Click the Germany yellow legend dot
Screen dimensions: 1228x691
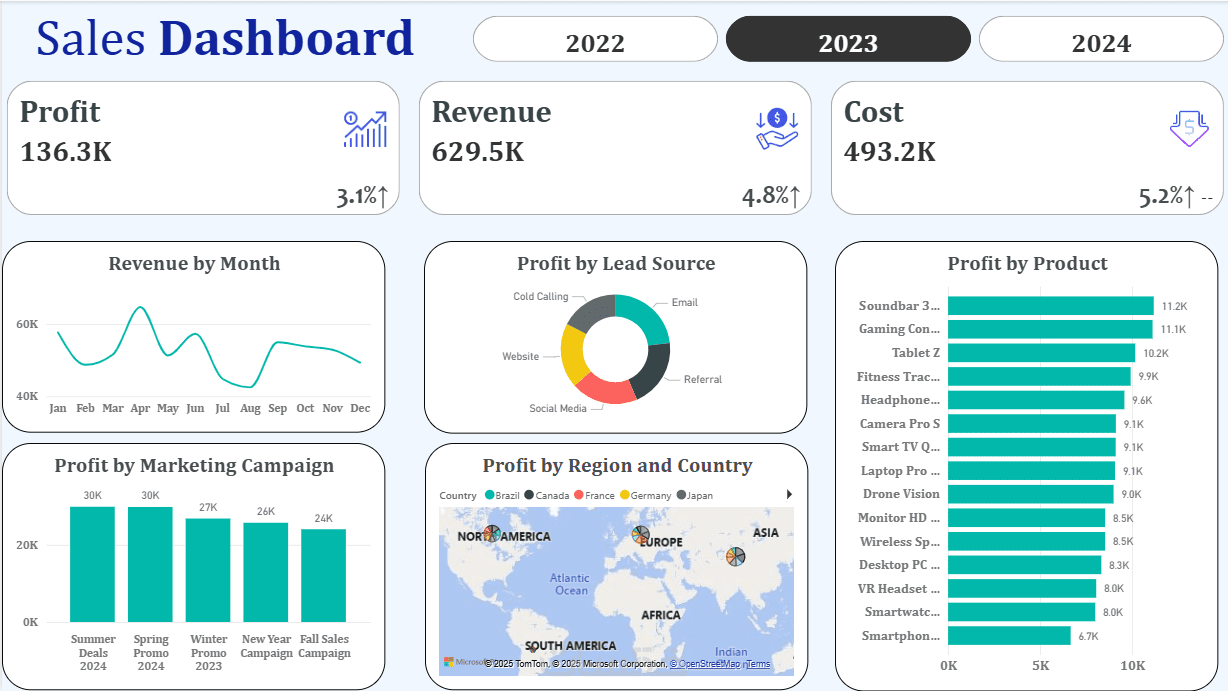pos(625,495)
